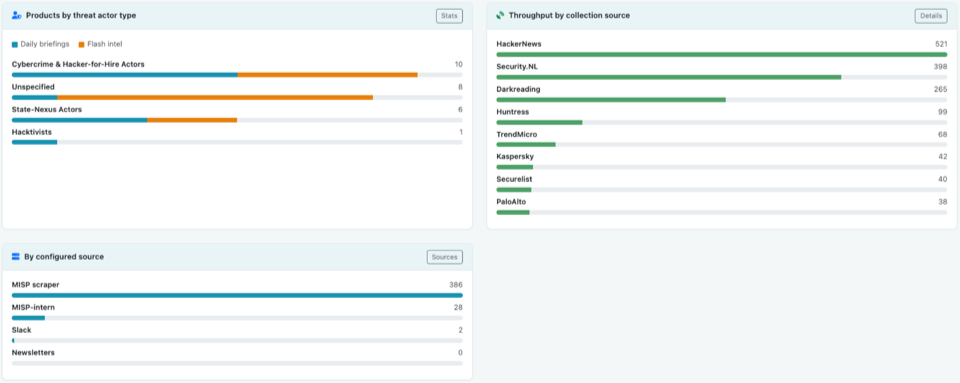Click the throughput collection source icon
This screenshot has height=383, width=960.
[500, 15]
